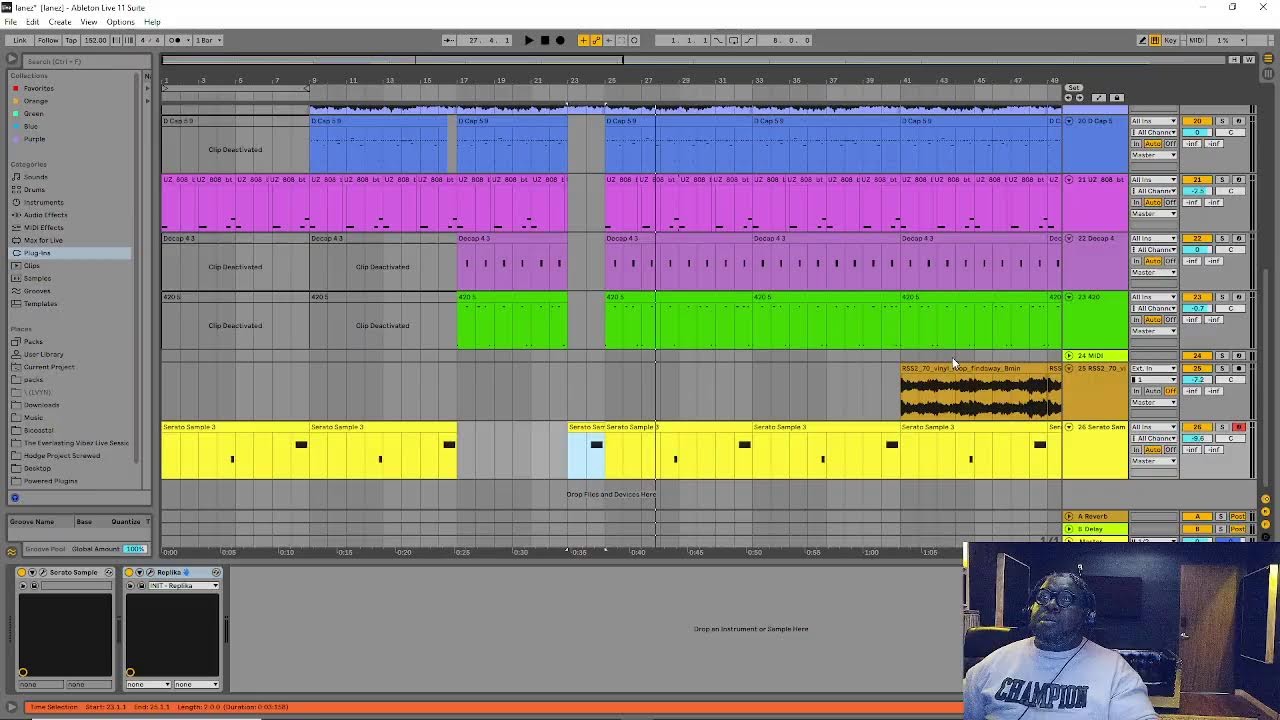Click the browser search field
Screen dimensions: 1280x720
coord(85,61)
